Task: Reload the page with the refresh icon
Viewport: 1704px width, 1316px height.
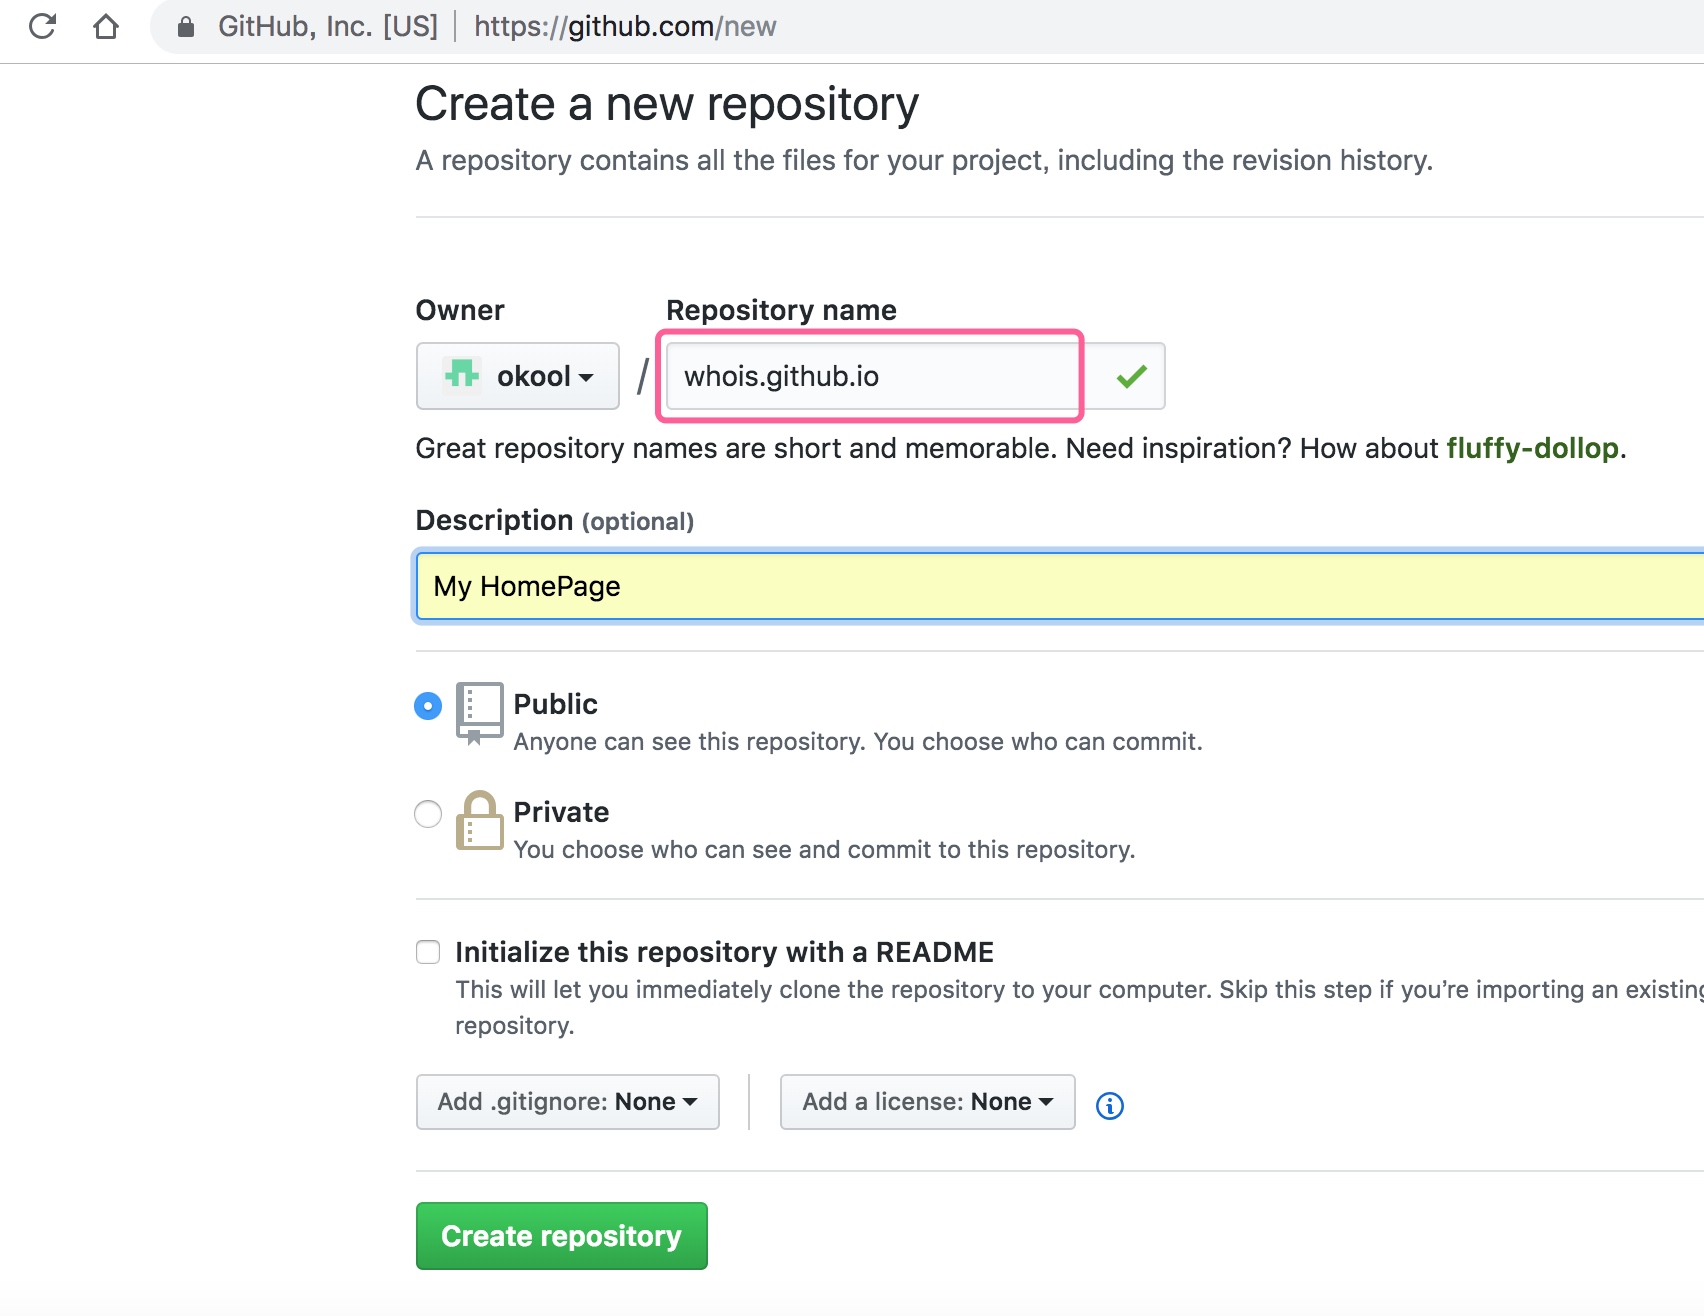Action: 42,26
